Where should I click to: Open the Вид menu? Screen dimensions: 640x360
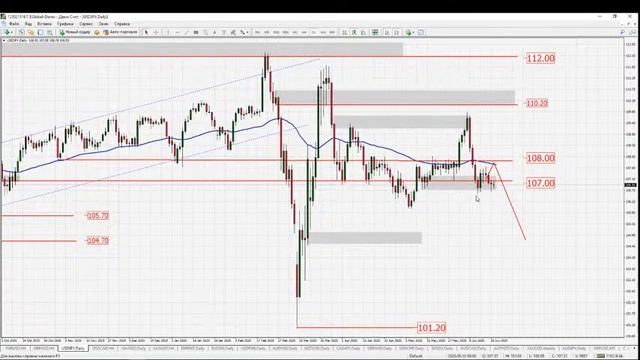click(28, 24)
